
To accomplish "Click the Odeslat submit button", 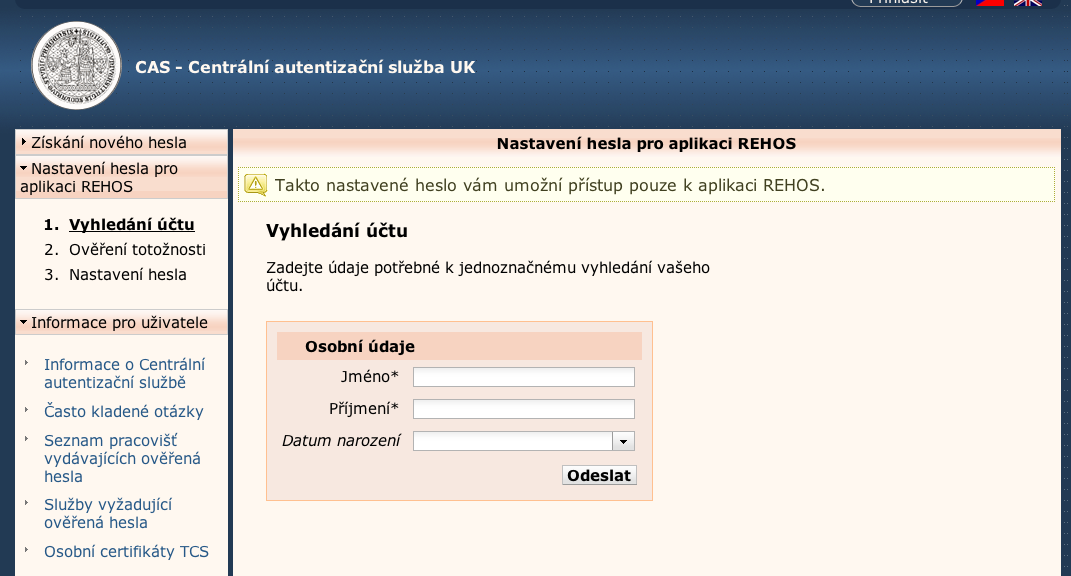I will 599,476.
